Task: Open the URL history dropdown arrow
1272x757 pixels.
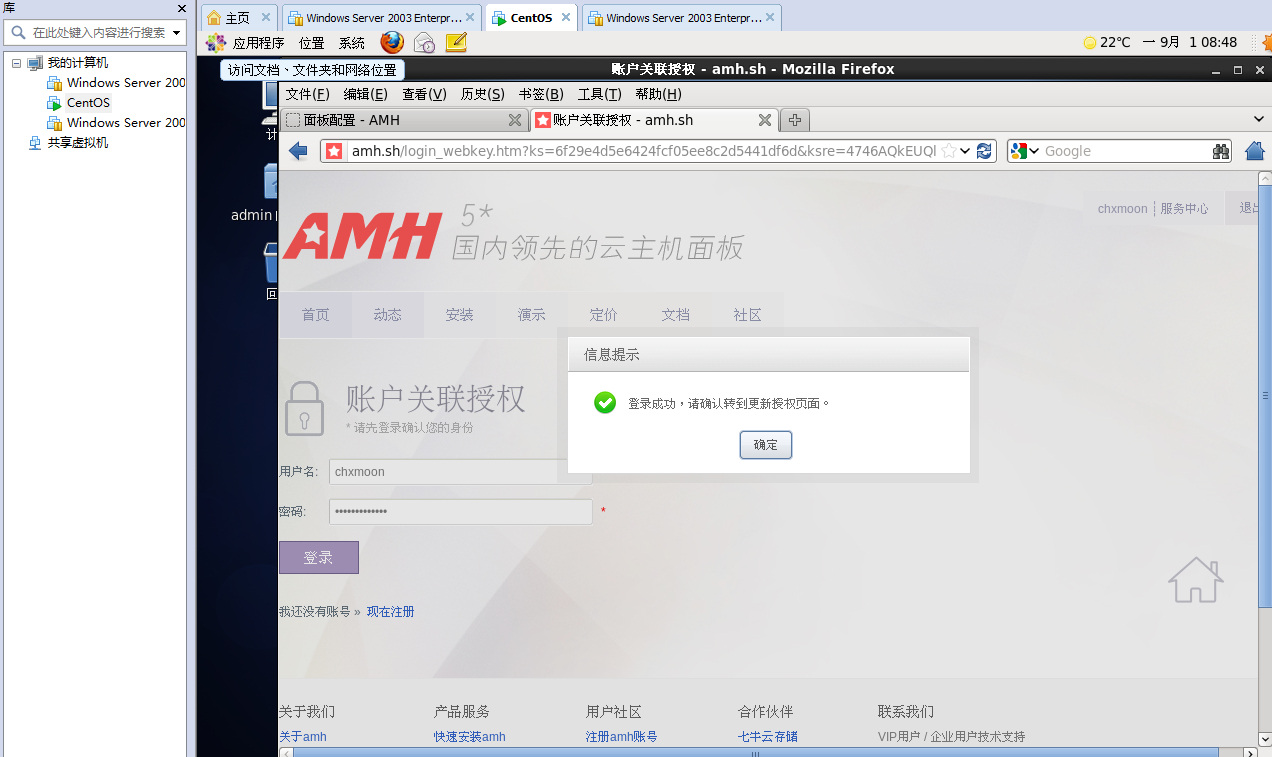Action: [x=965, y=151]
